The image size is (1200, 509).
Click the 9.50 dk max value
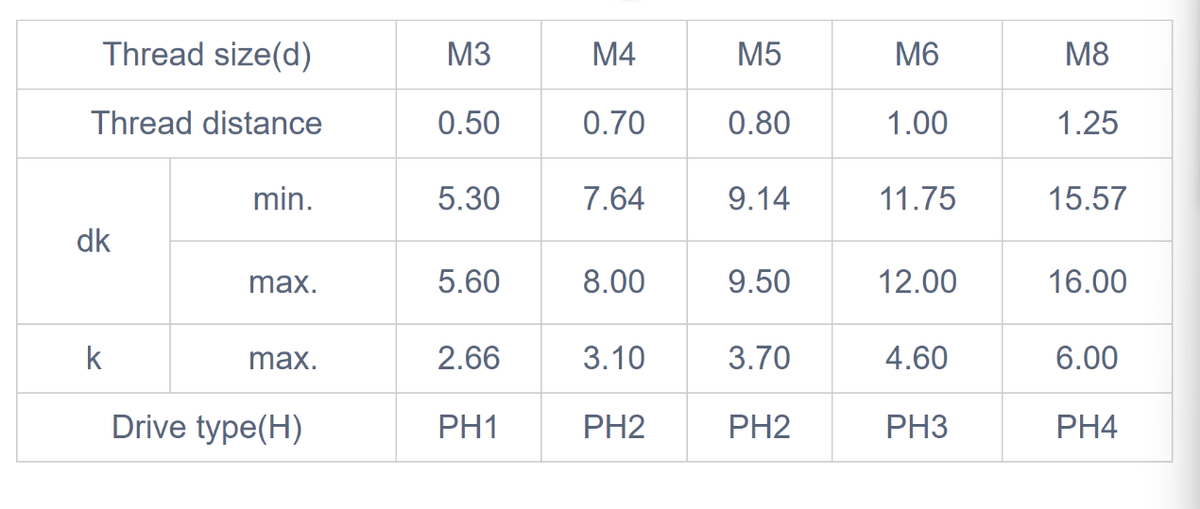[x=759, y=282]
